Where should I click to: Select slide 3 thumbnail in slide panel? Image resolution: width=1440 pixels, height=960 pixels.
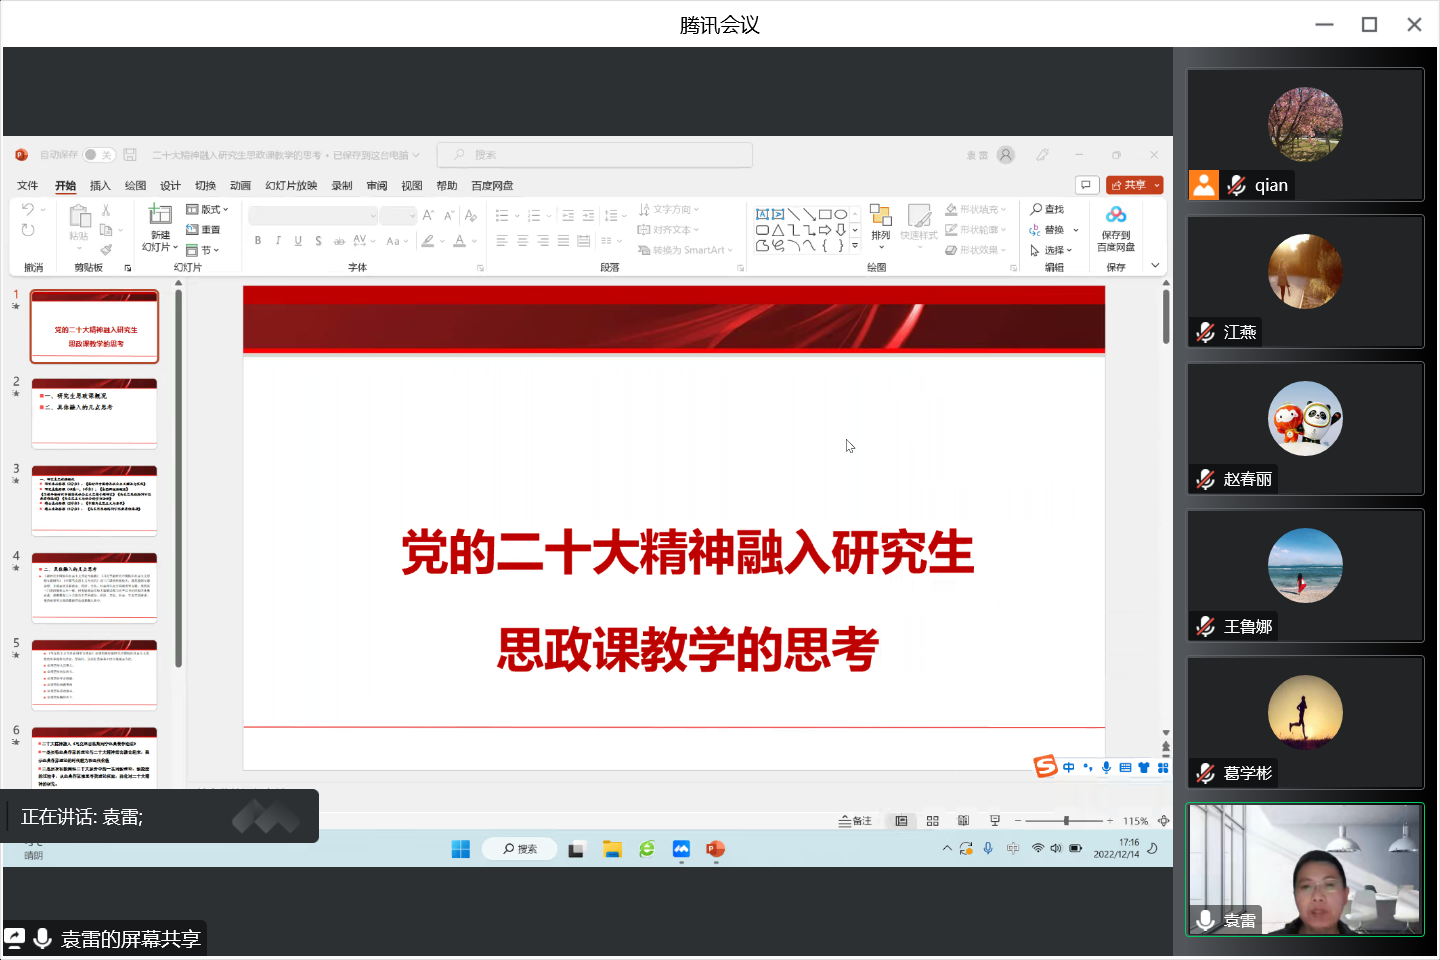[94, 500]
